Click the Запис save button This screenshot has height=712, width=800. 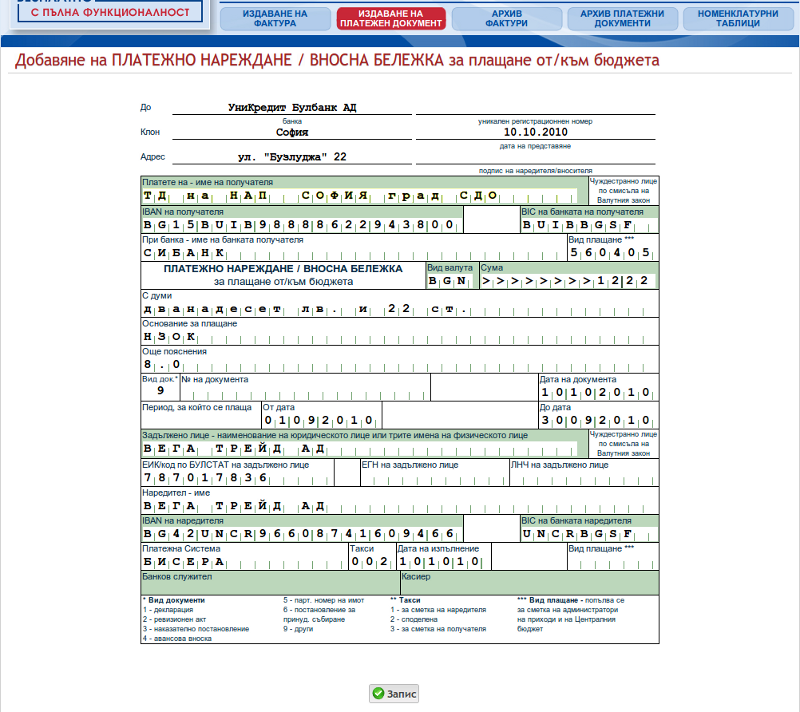click(394, 693)
